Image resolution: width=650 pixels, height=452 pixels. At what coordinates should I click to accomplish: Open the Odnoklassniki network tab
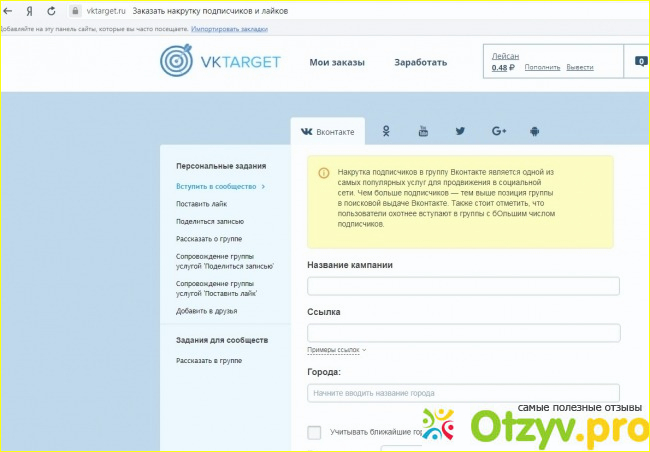[386, 131]
